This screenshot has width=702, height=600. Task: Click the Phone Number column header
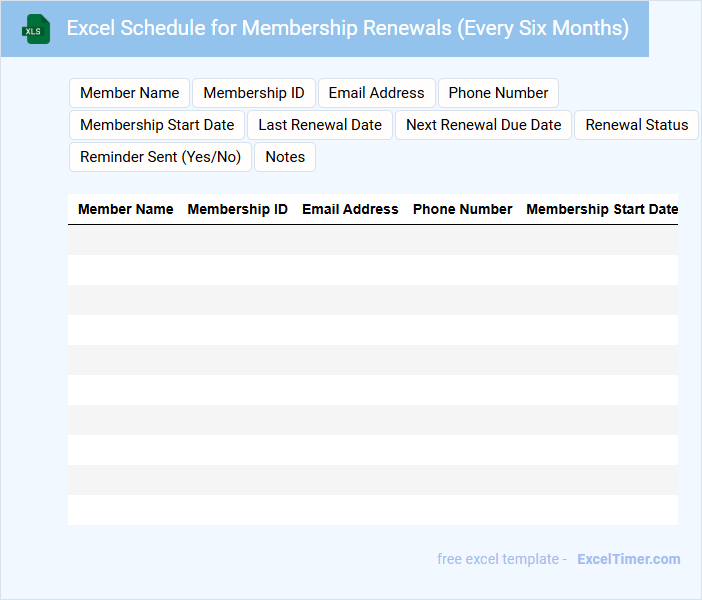(462, 209)
